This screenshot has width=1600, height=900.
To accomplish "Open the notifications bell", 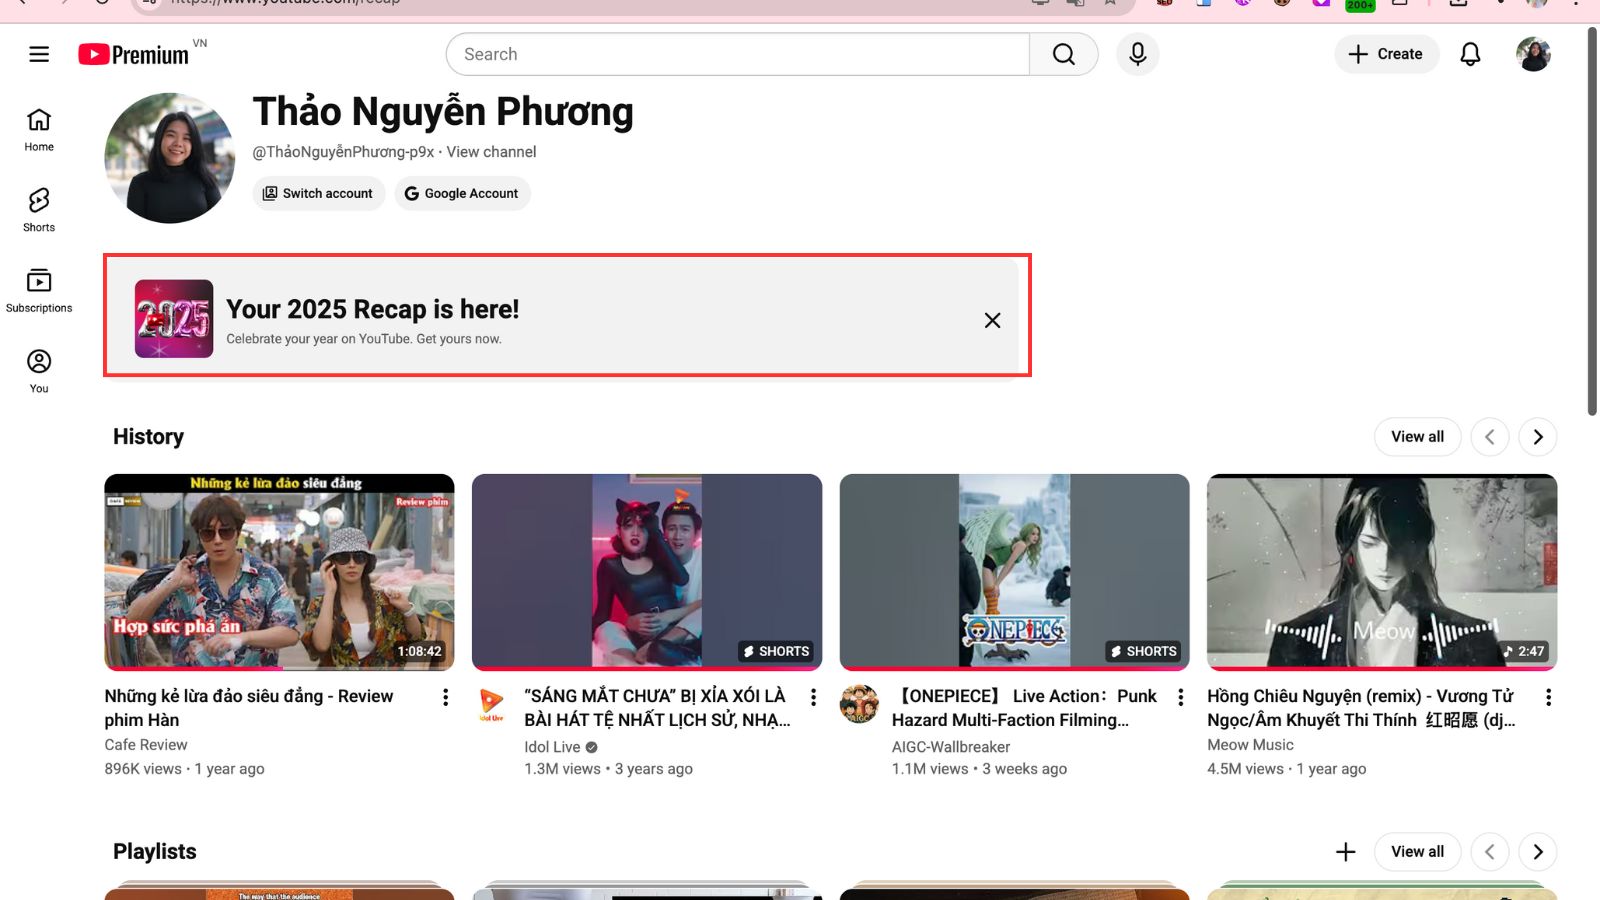I will (x=1470, y=54).
